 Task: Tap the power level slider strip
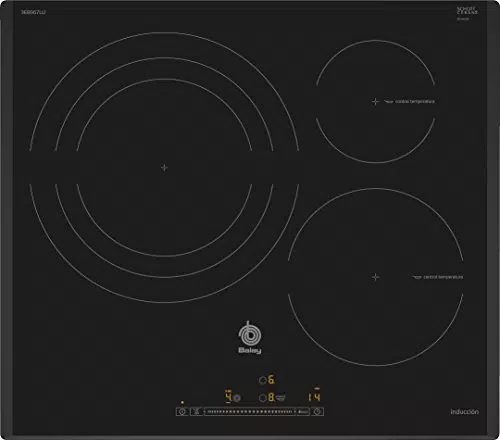(x=249, y=412)
